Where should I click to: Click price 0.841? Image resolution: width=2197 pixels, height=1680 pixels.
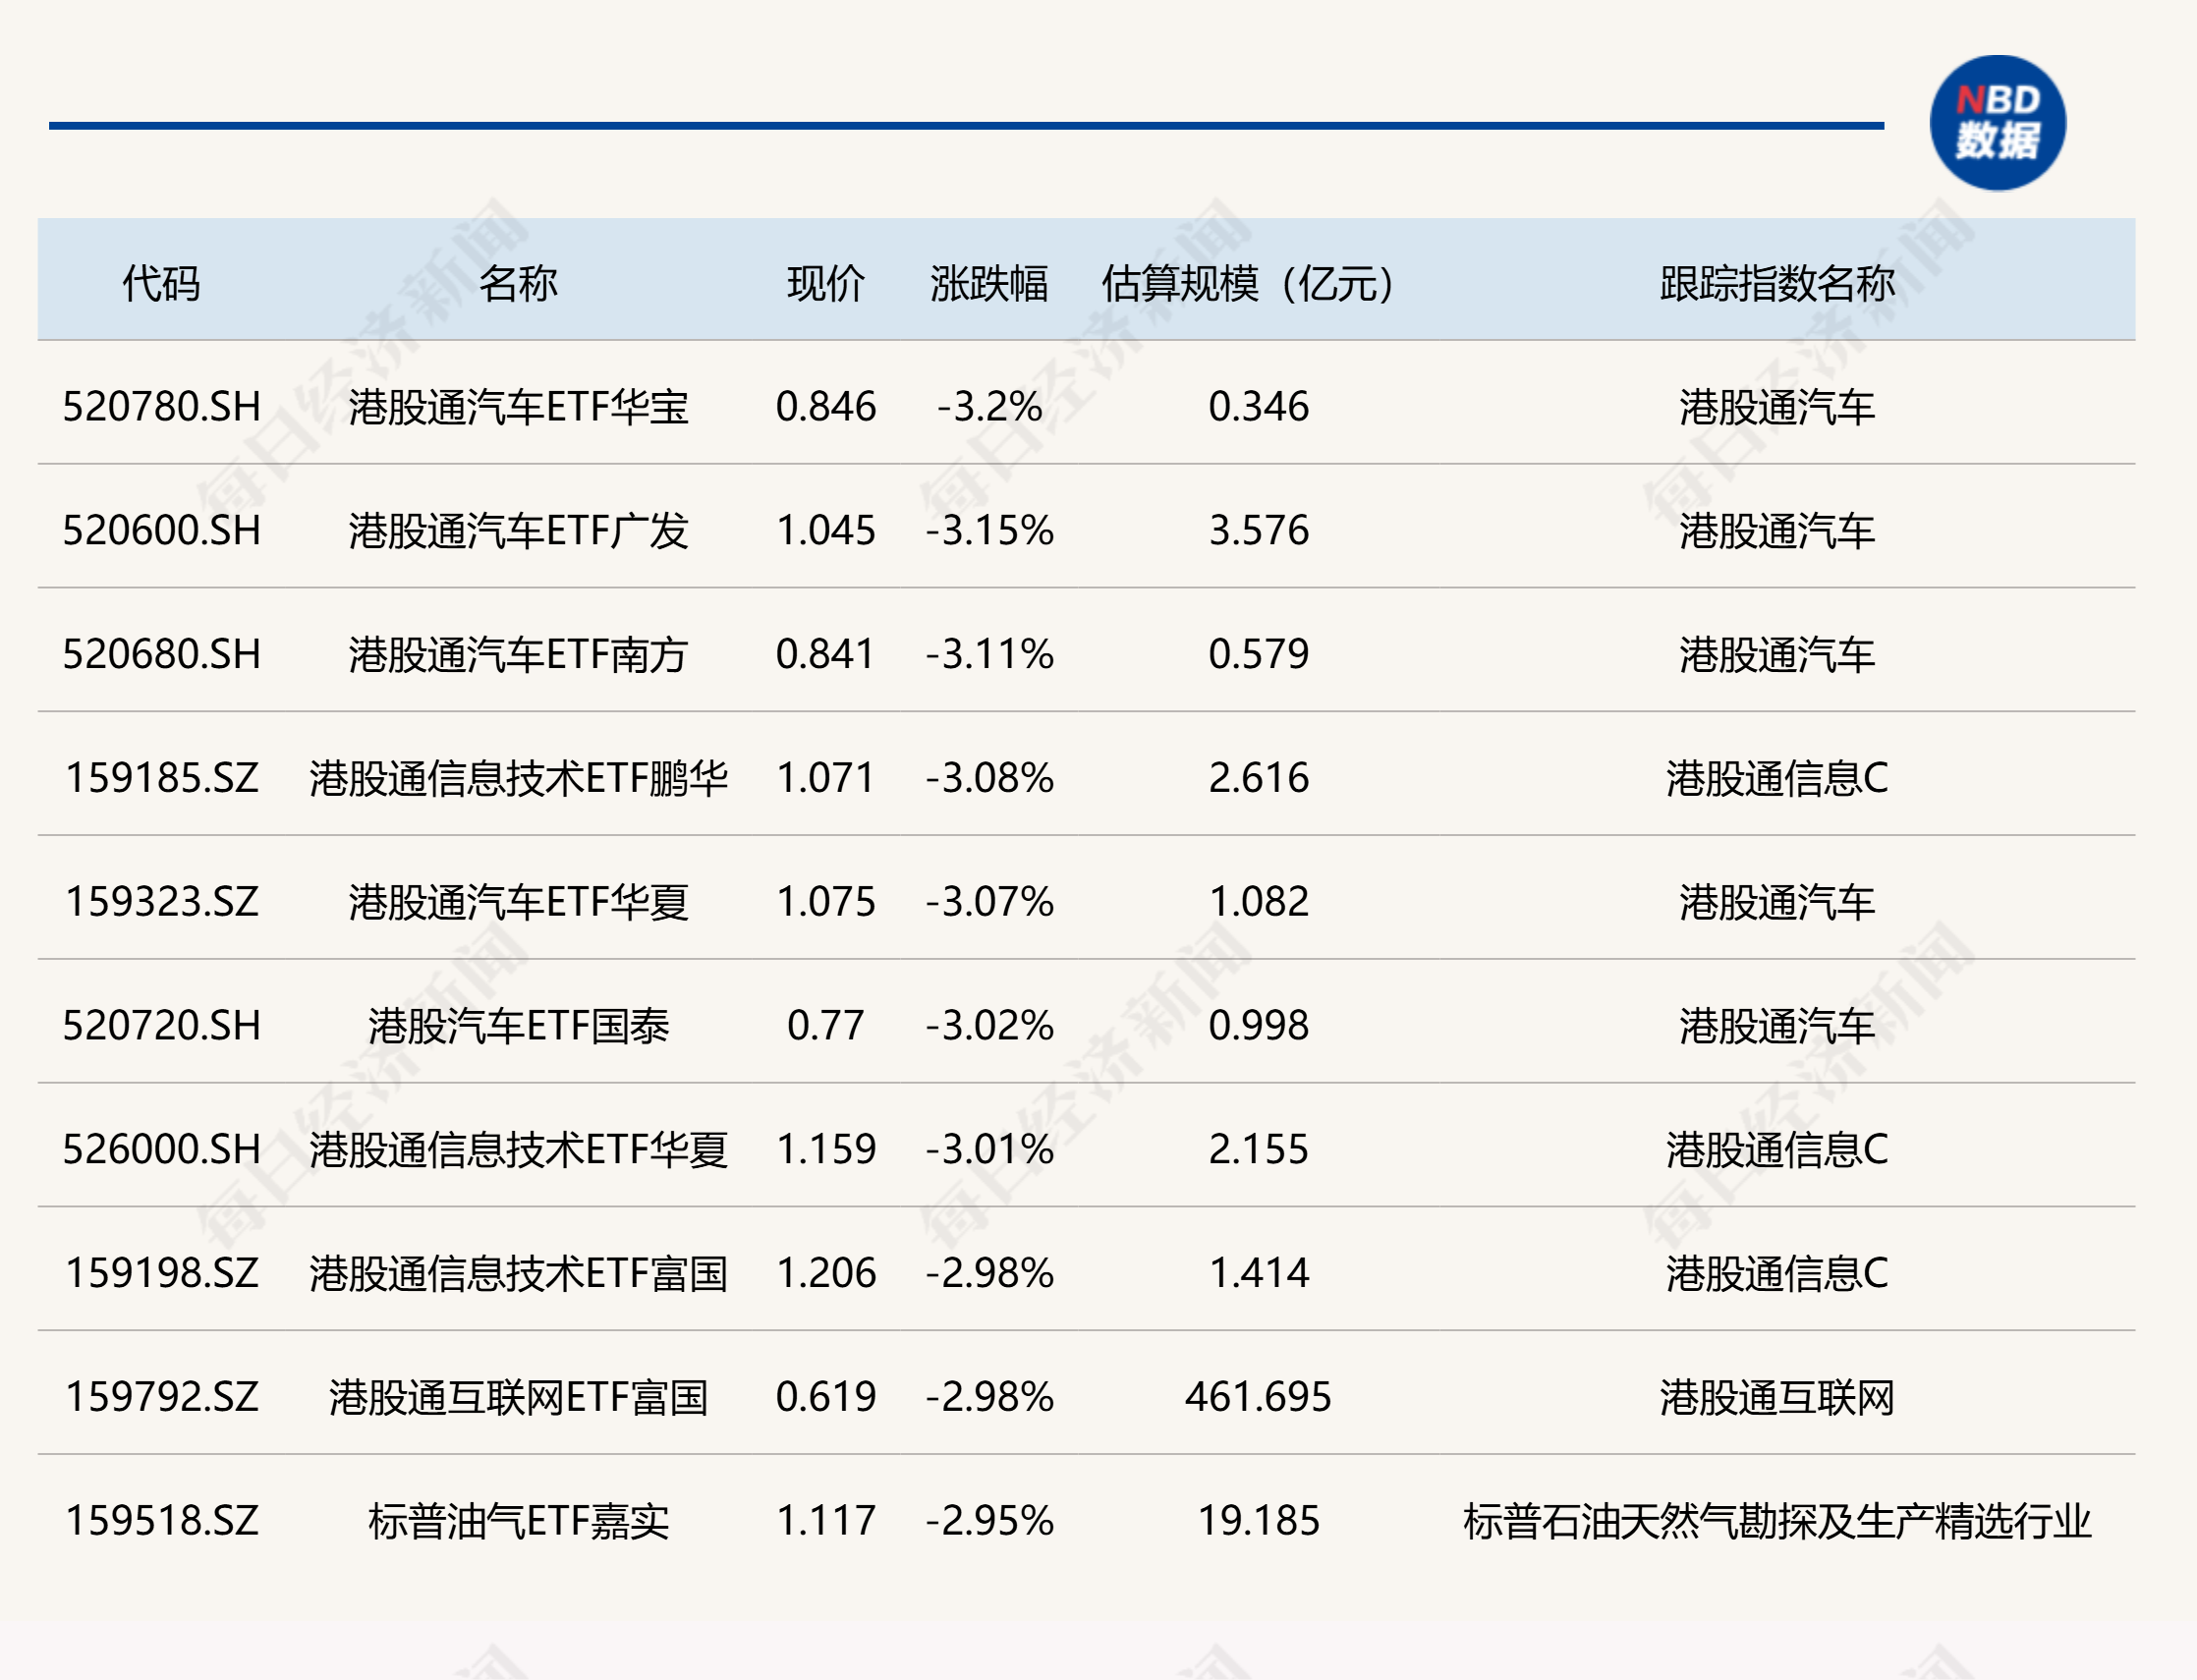point(826,655)
